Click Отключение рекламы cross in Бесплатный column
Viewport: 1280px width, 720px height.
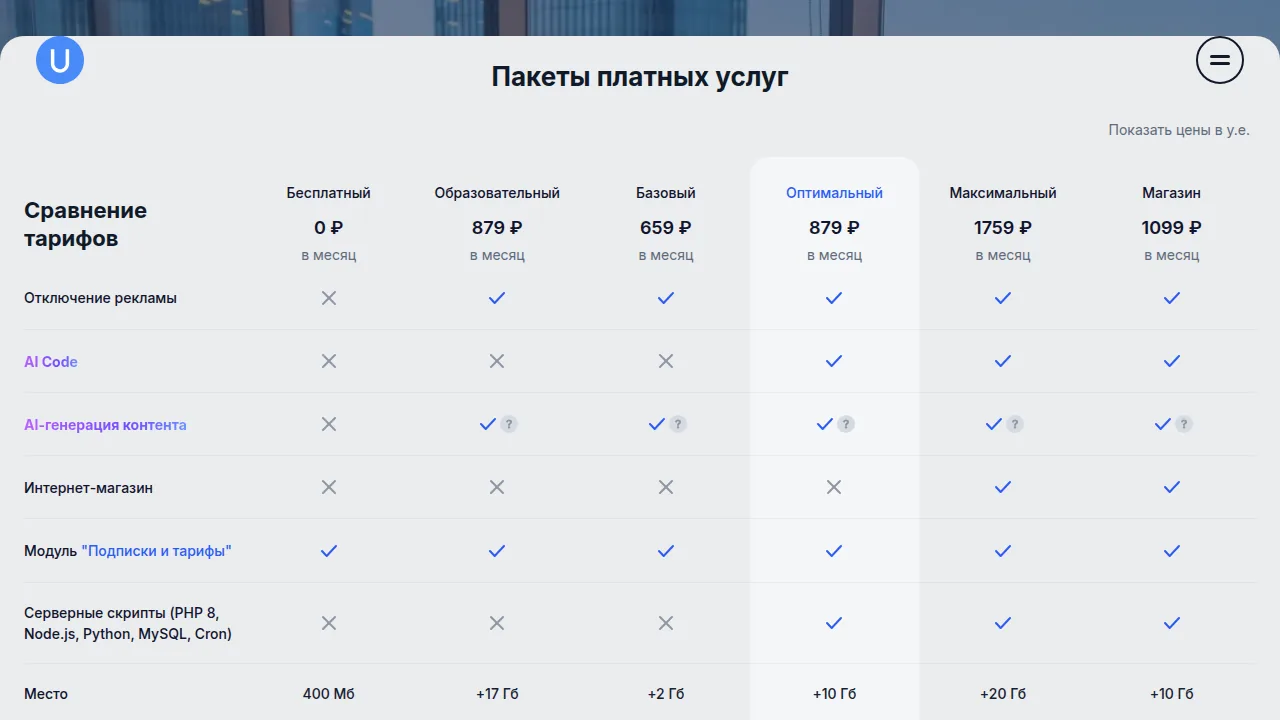tap(329, 298)
